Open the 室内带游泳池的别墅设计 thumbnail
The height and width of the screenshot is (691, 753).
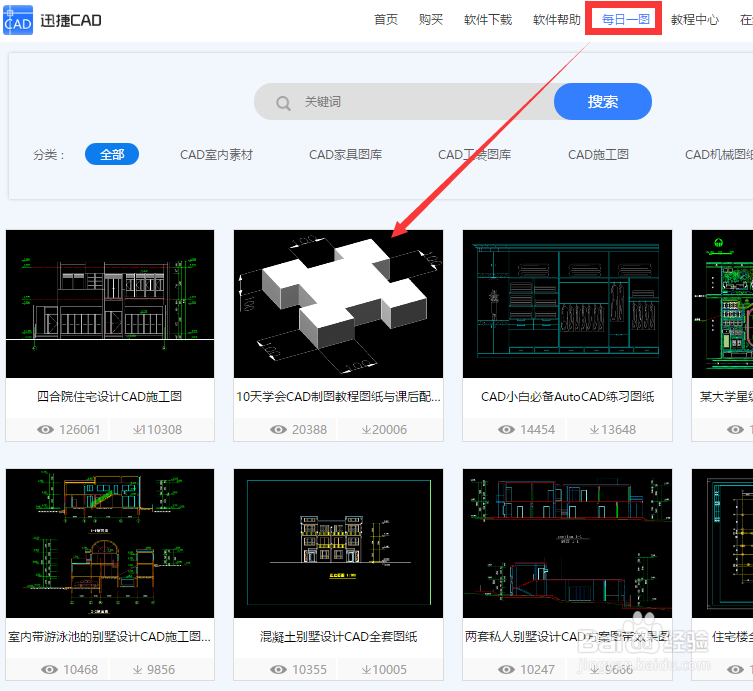[110, 544]
